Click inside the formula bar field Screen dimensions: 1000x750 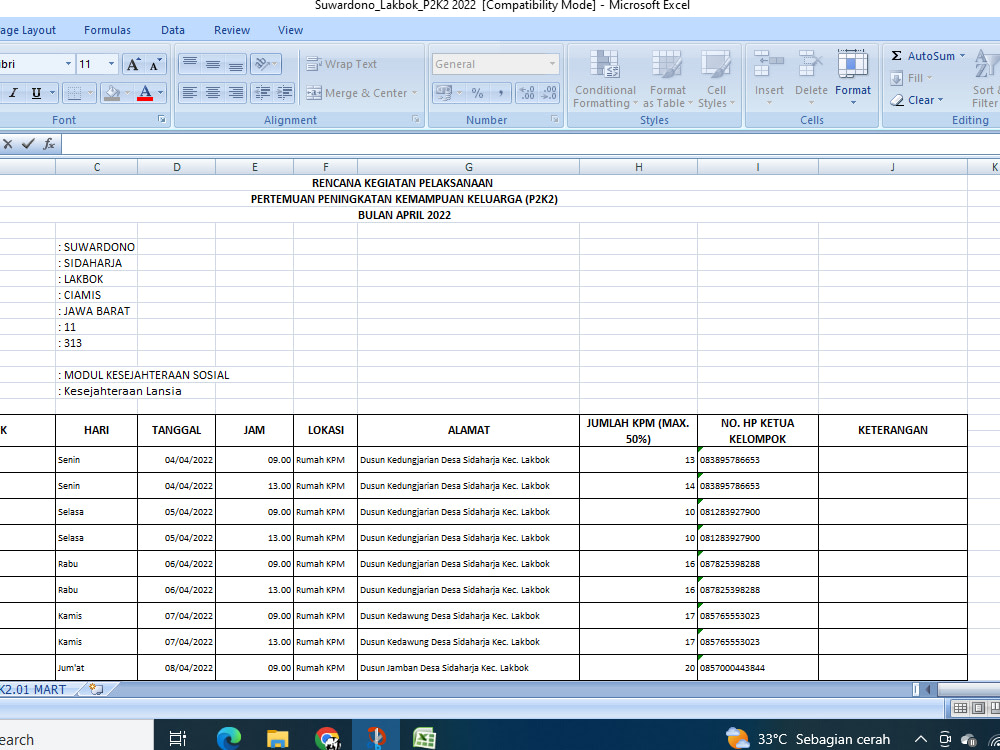click(531, 144)
